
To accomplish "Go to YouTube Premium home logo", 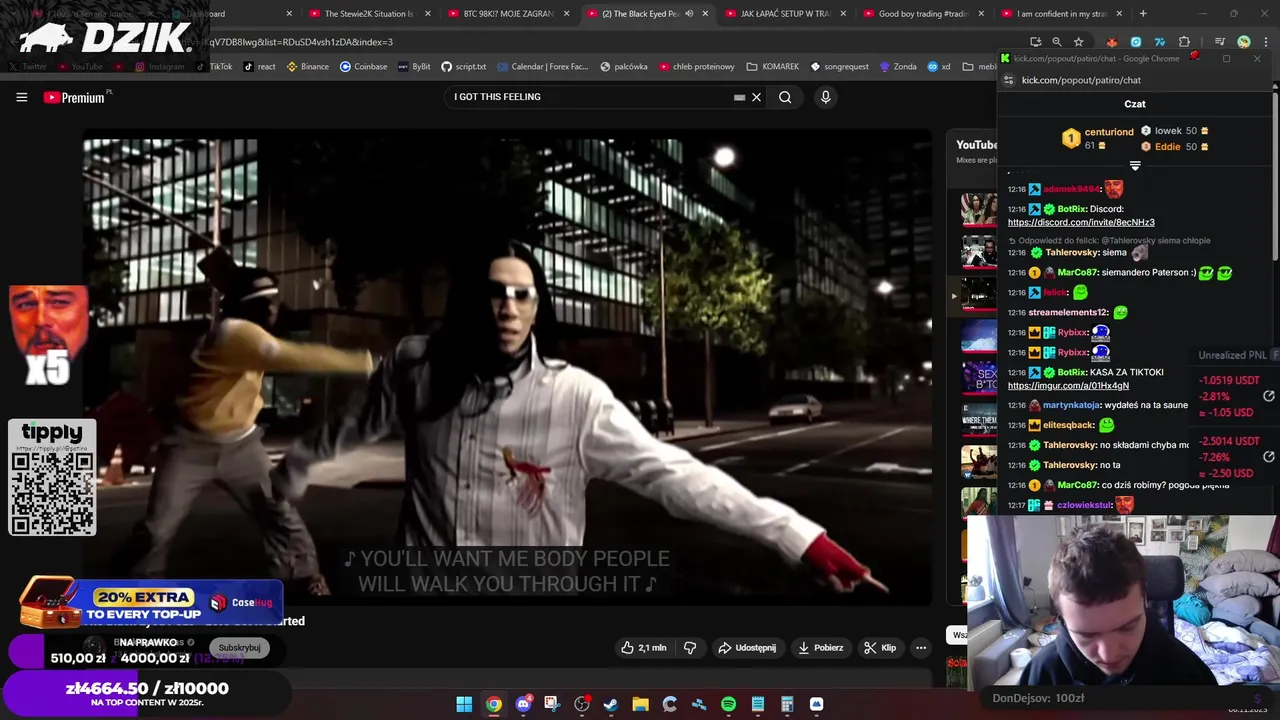I will [76, 97].
